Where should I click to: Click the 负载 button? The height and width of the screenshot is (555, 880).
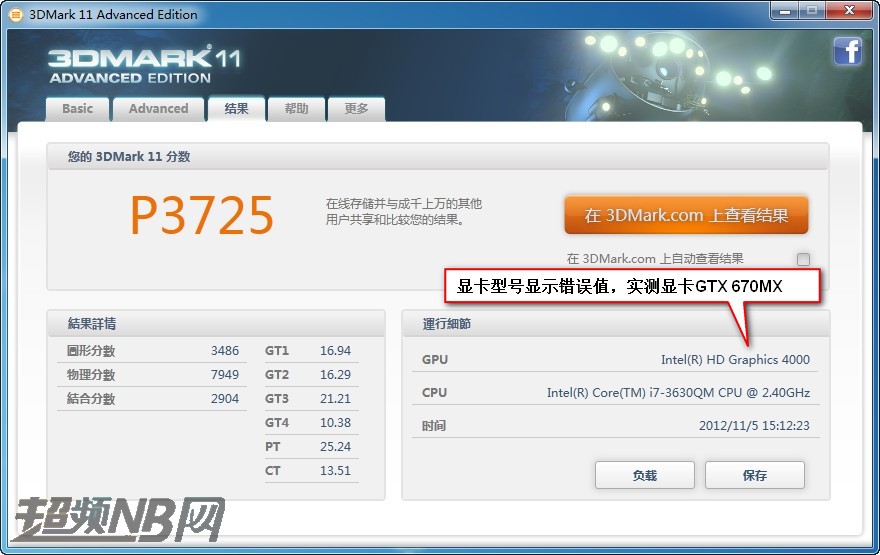tap(645, 475)
